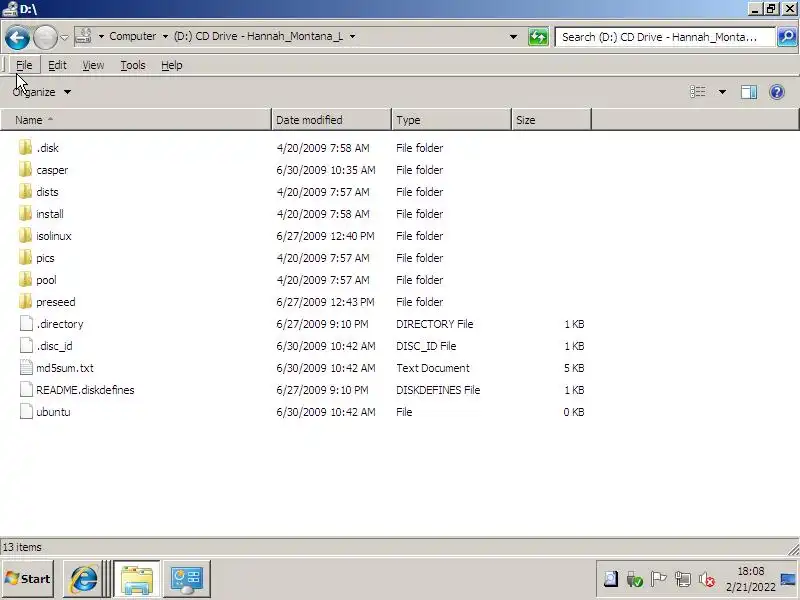Go back with the blue arrow button
This screenshot has width=800, height=600.
pos(17,37)
